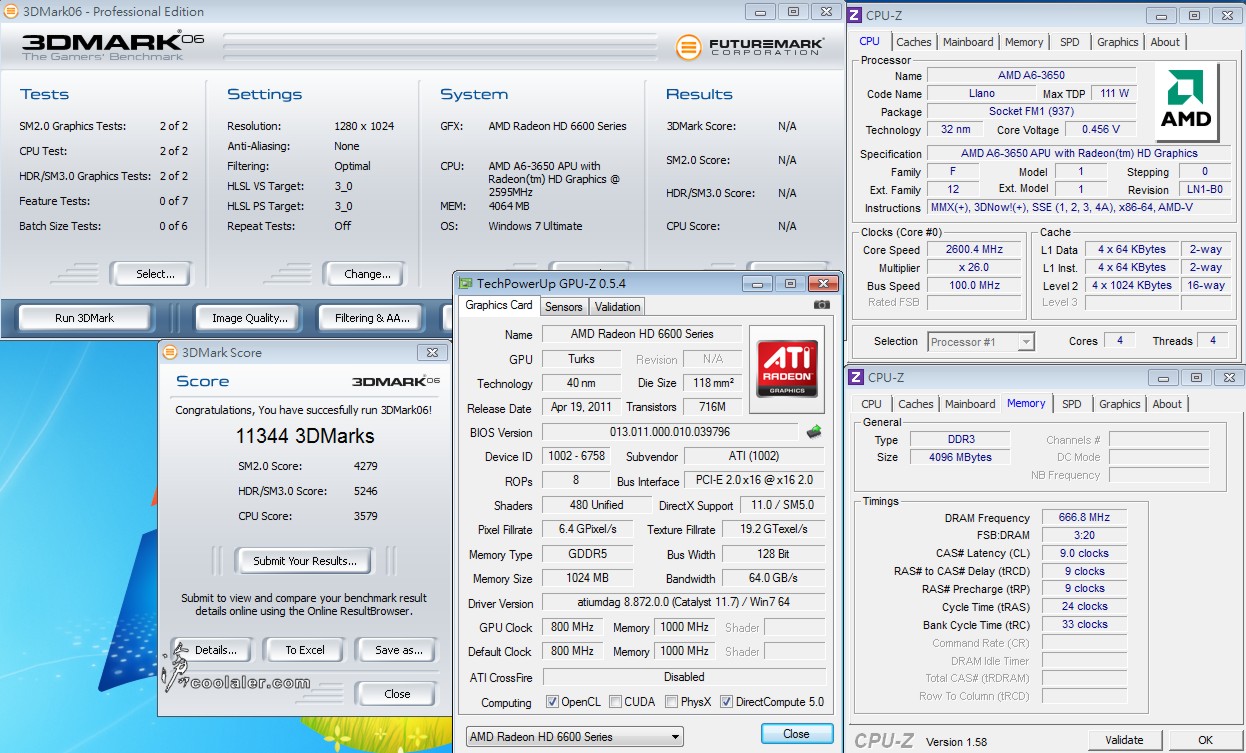Image resolution: width=1246 pixels, height=753 pixels.
Task: Open the SPD tab in lower CPU-Z window
Action: [x=1071, y=404]
